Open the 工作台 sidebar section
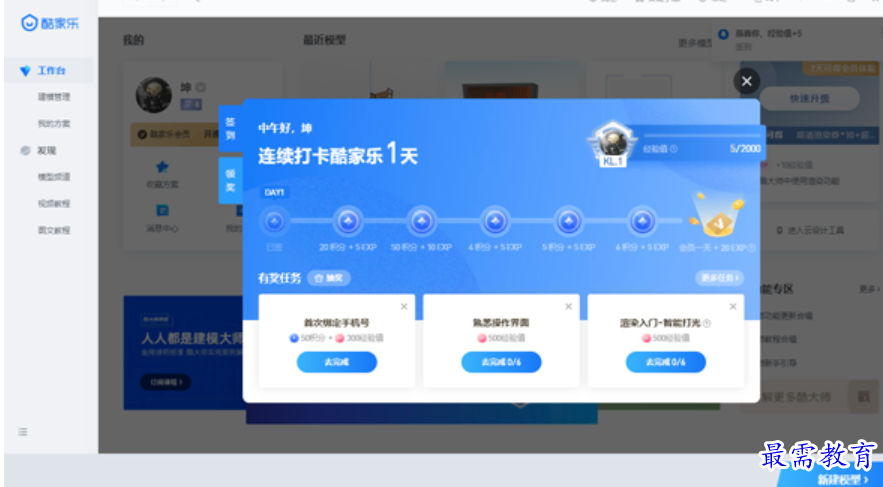Viewport: 883px width, 487px height. click(x=48, y=70)
